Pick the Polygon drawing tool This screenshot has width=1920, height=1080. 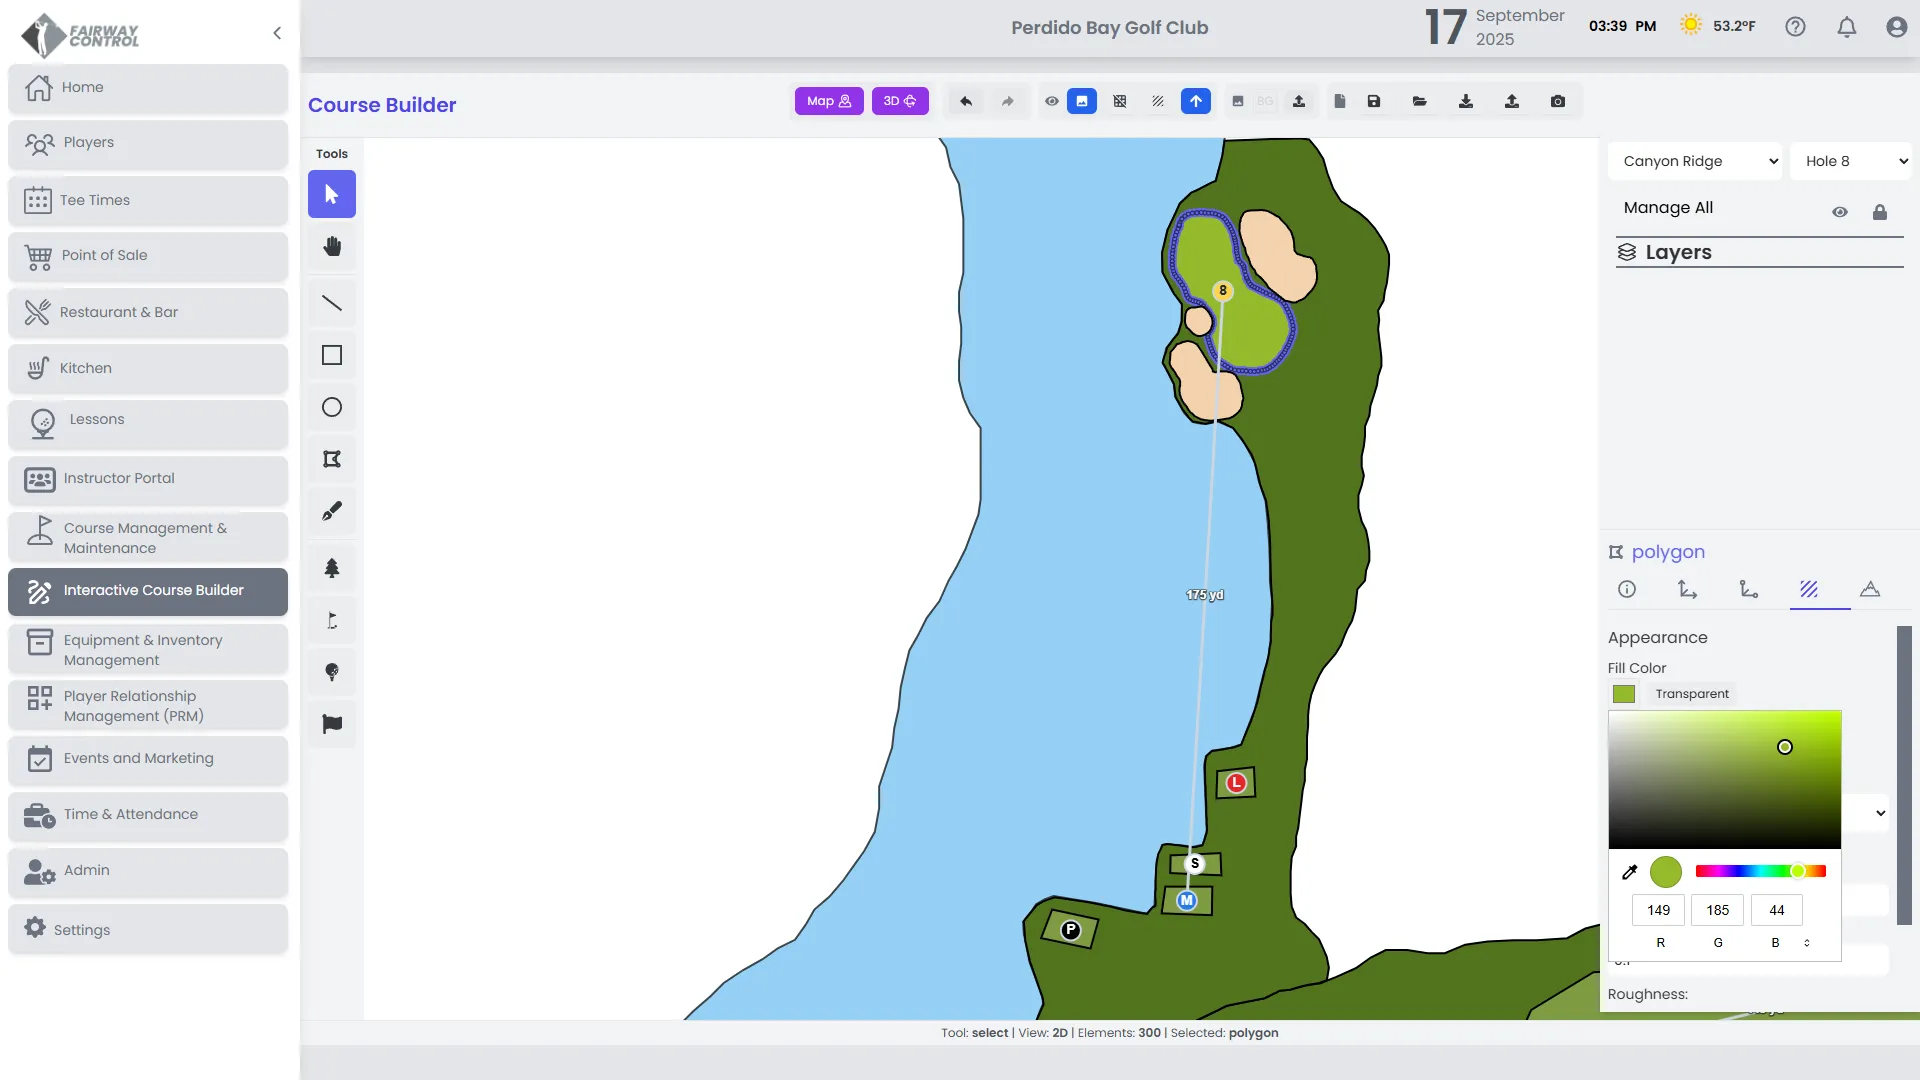[x=332, y=459]
